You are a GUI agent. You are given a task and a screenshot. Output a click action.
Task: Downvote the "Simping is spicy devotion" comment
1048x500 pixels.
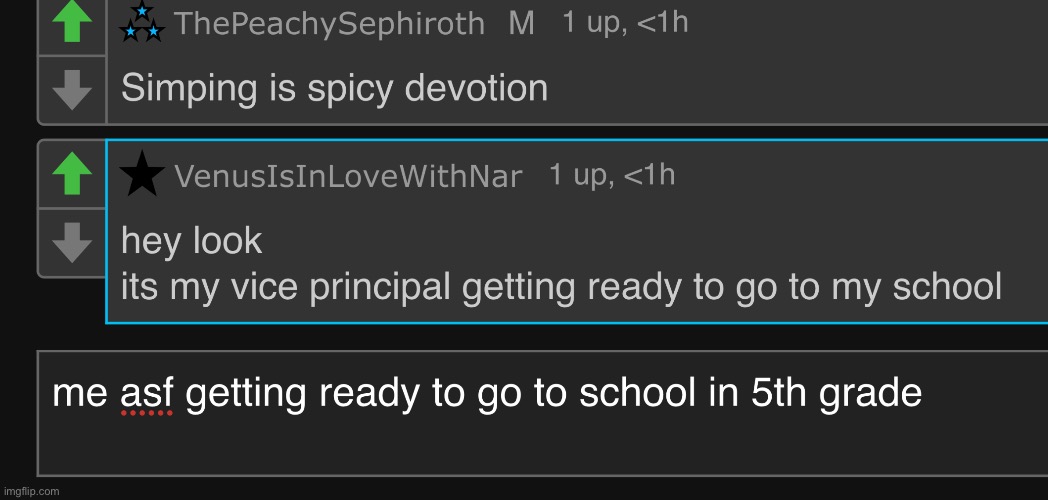tap(71, 90)
